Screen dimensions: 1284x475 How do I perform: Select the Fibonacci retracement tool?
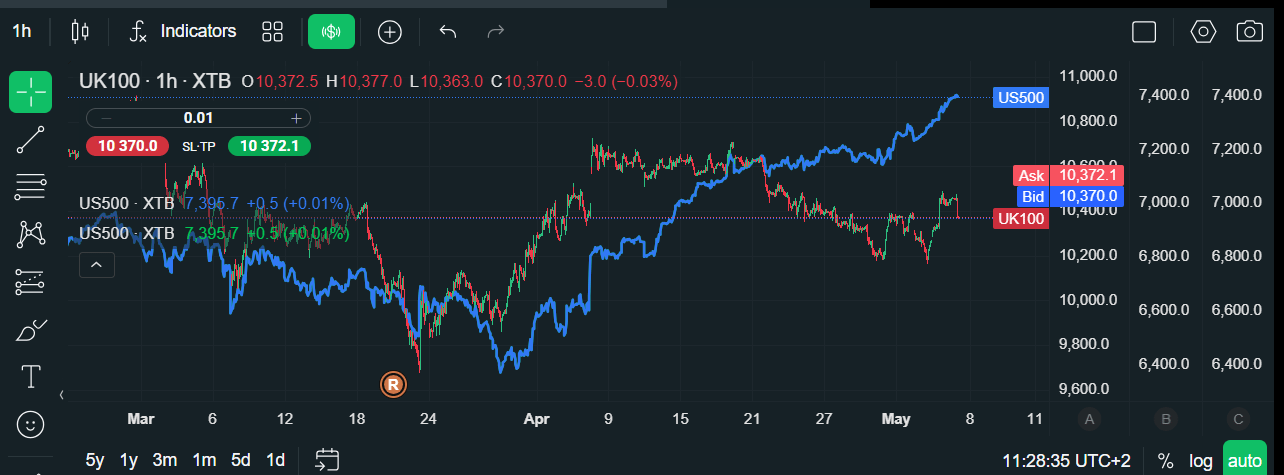tap(31, 187)
